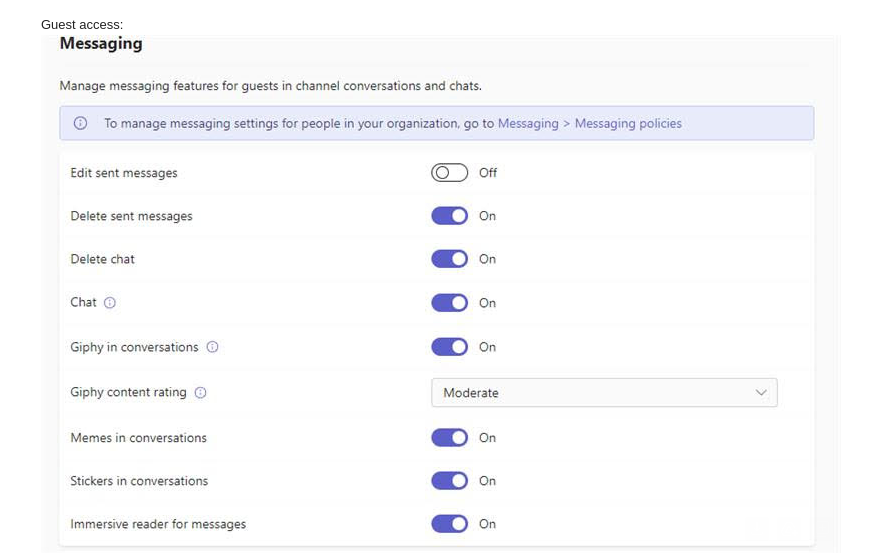Click the Immersive reader for messages label
This screenshot has width=878, height=553.
coord(158,524)
